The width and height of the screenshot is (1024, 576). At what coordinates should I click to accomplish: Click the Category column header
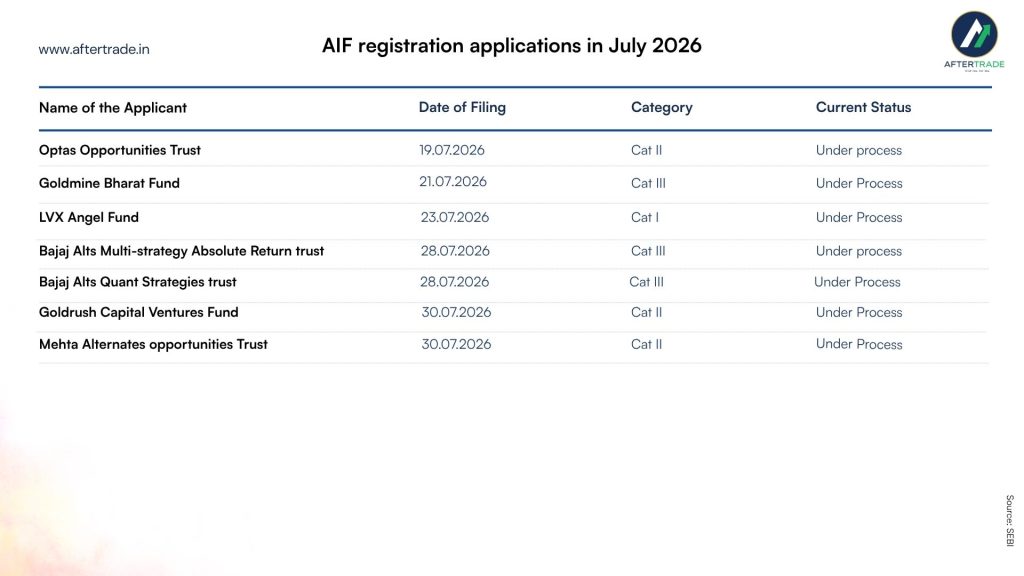[x=662, y=107]
